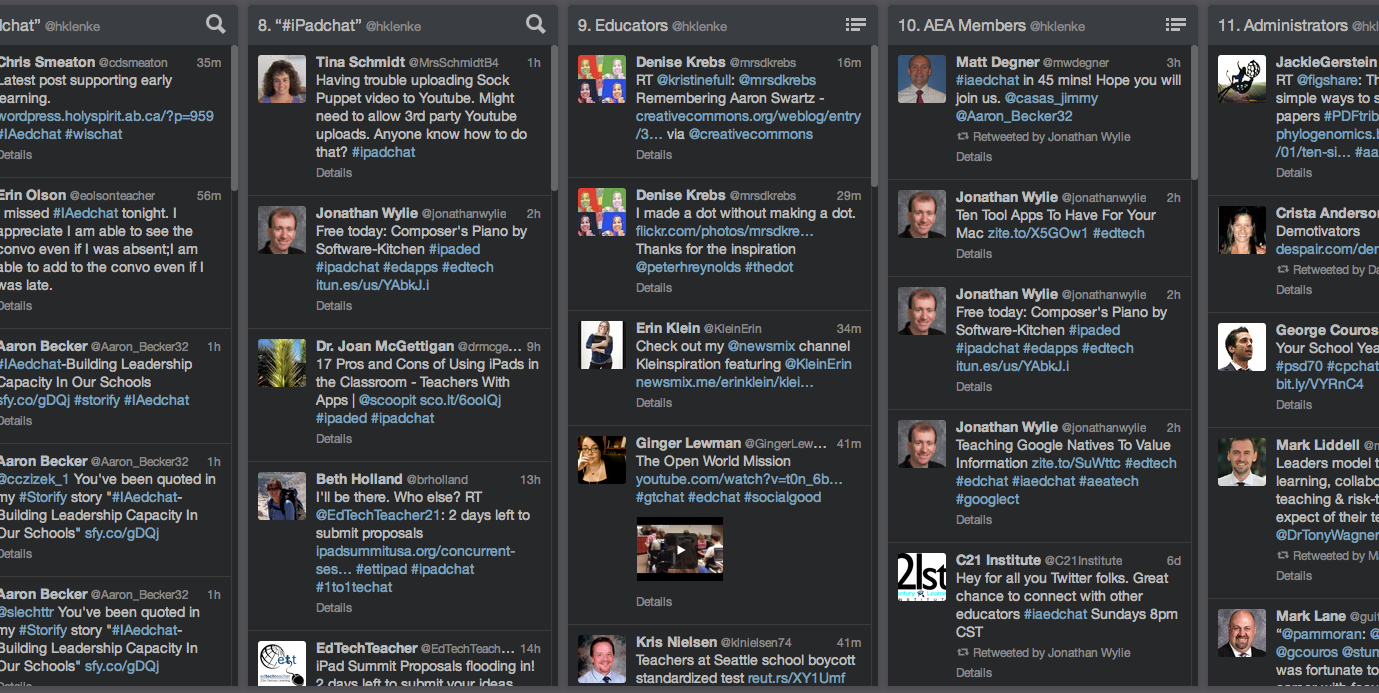Click the search icon in the #iPadchat column header

tap(536, 24)
